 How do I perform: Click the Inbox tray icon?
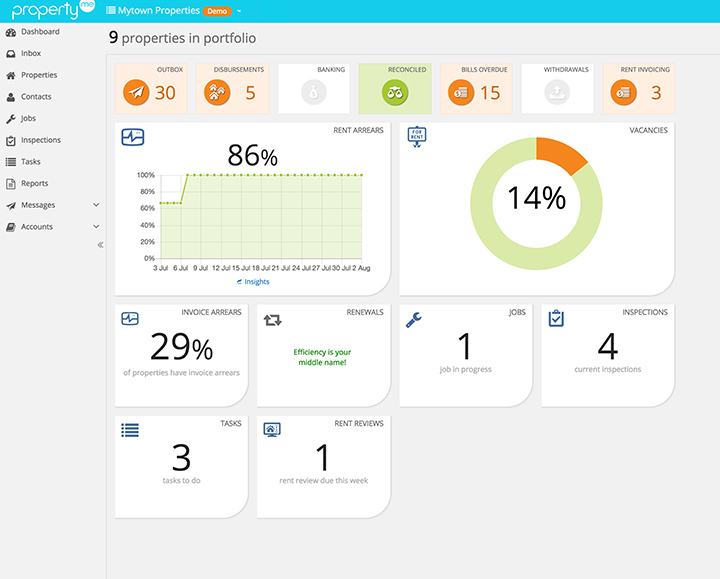[x=11, y=54]
